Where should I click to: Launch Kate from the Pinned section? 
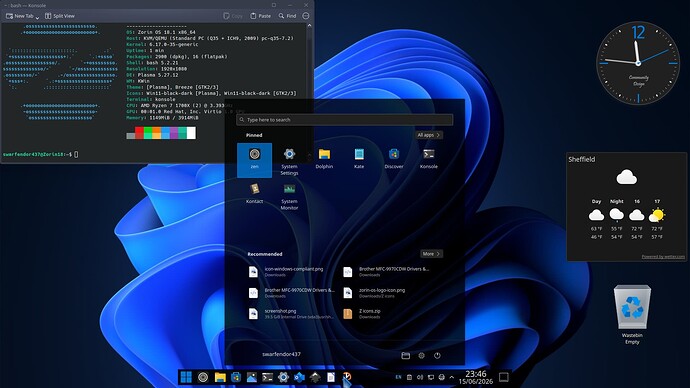coord(359,159)
